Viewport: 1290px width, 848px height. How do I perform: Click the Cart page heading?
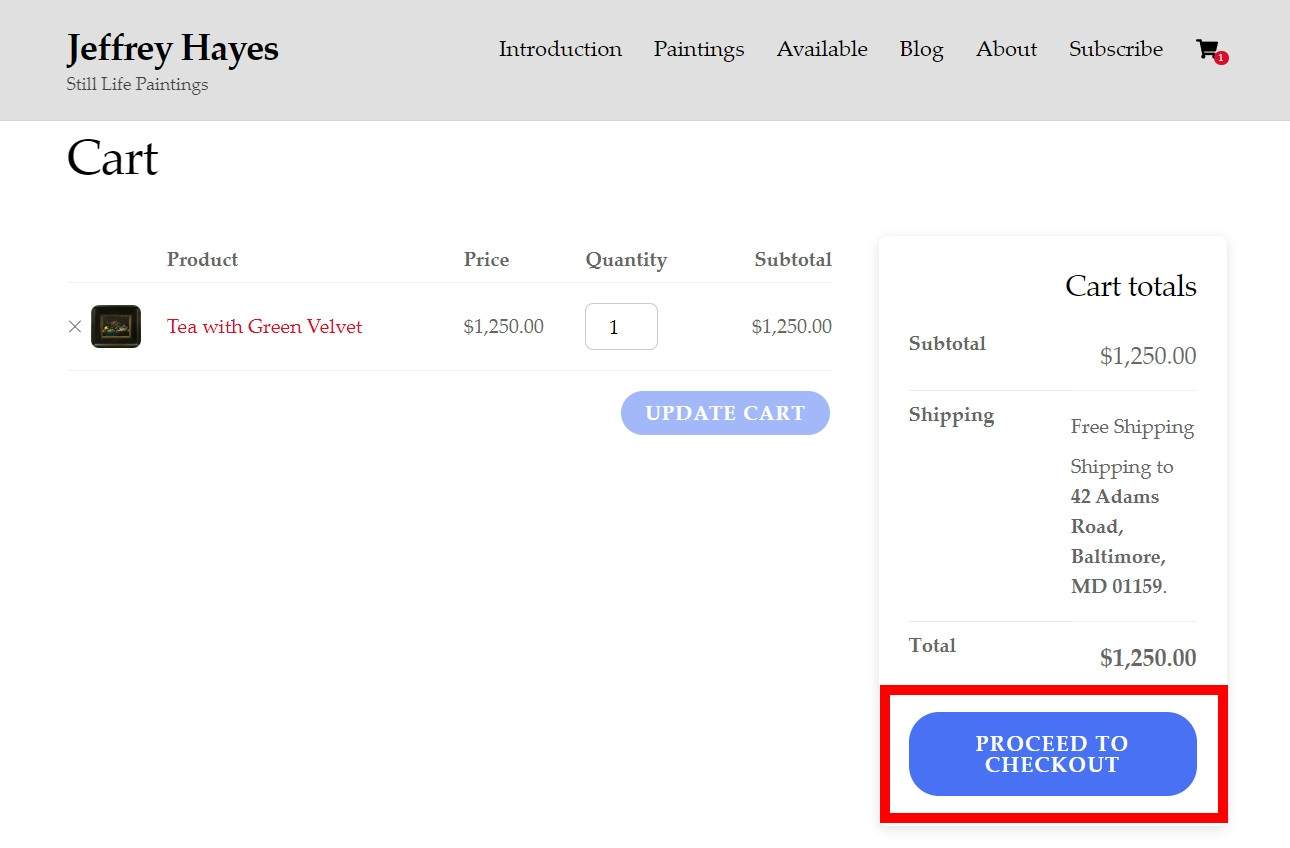click(x=112, y=158)
